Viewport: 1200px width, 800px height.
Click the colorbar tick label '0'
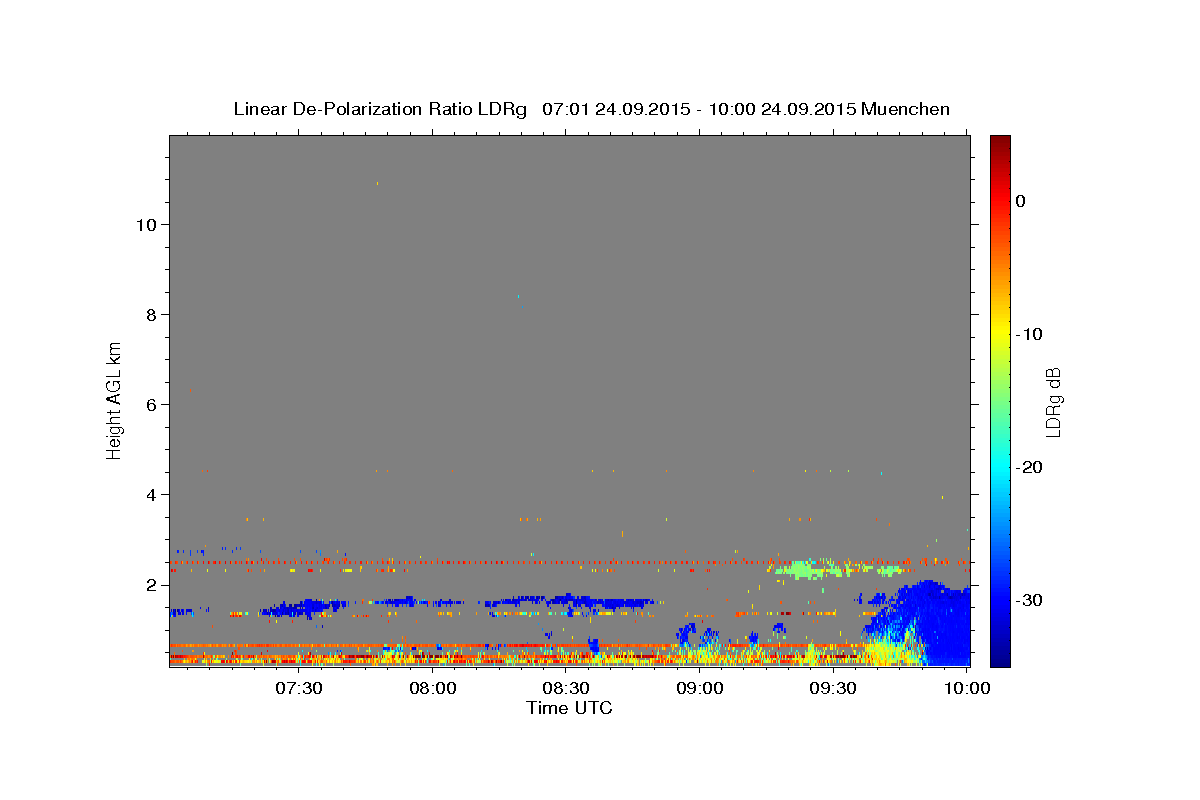(1021, 201)
